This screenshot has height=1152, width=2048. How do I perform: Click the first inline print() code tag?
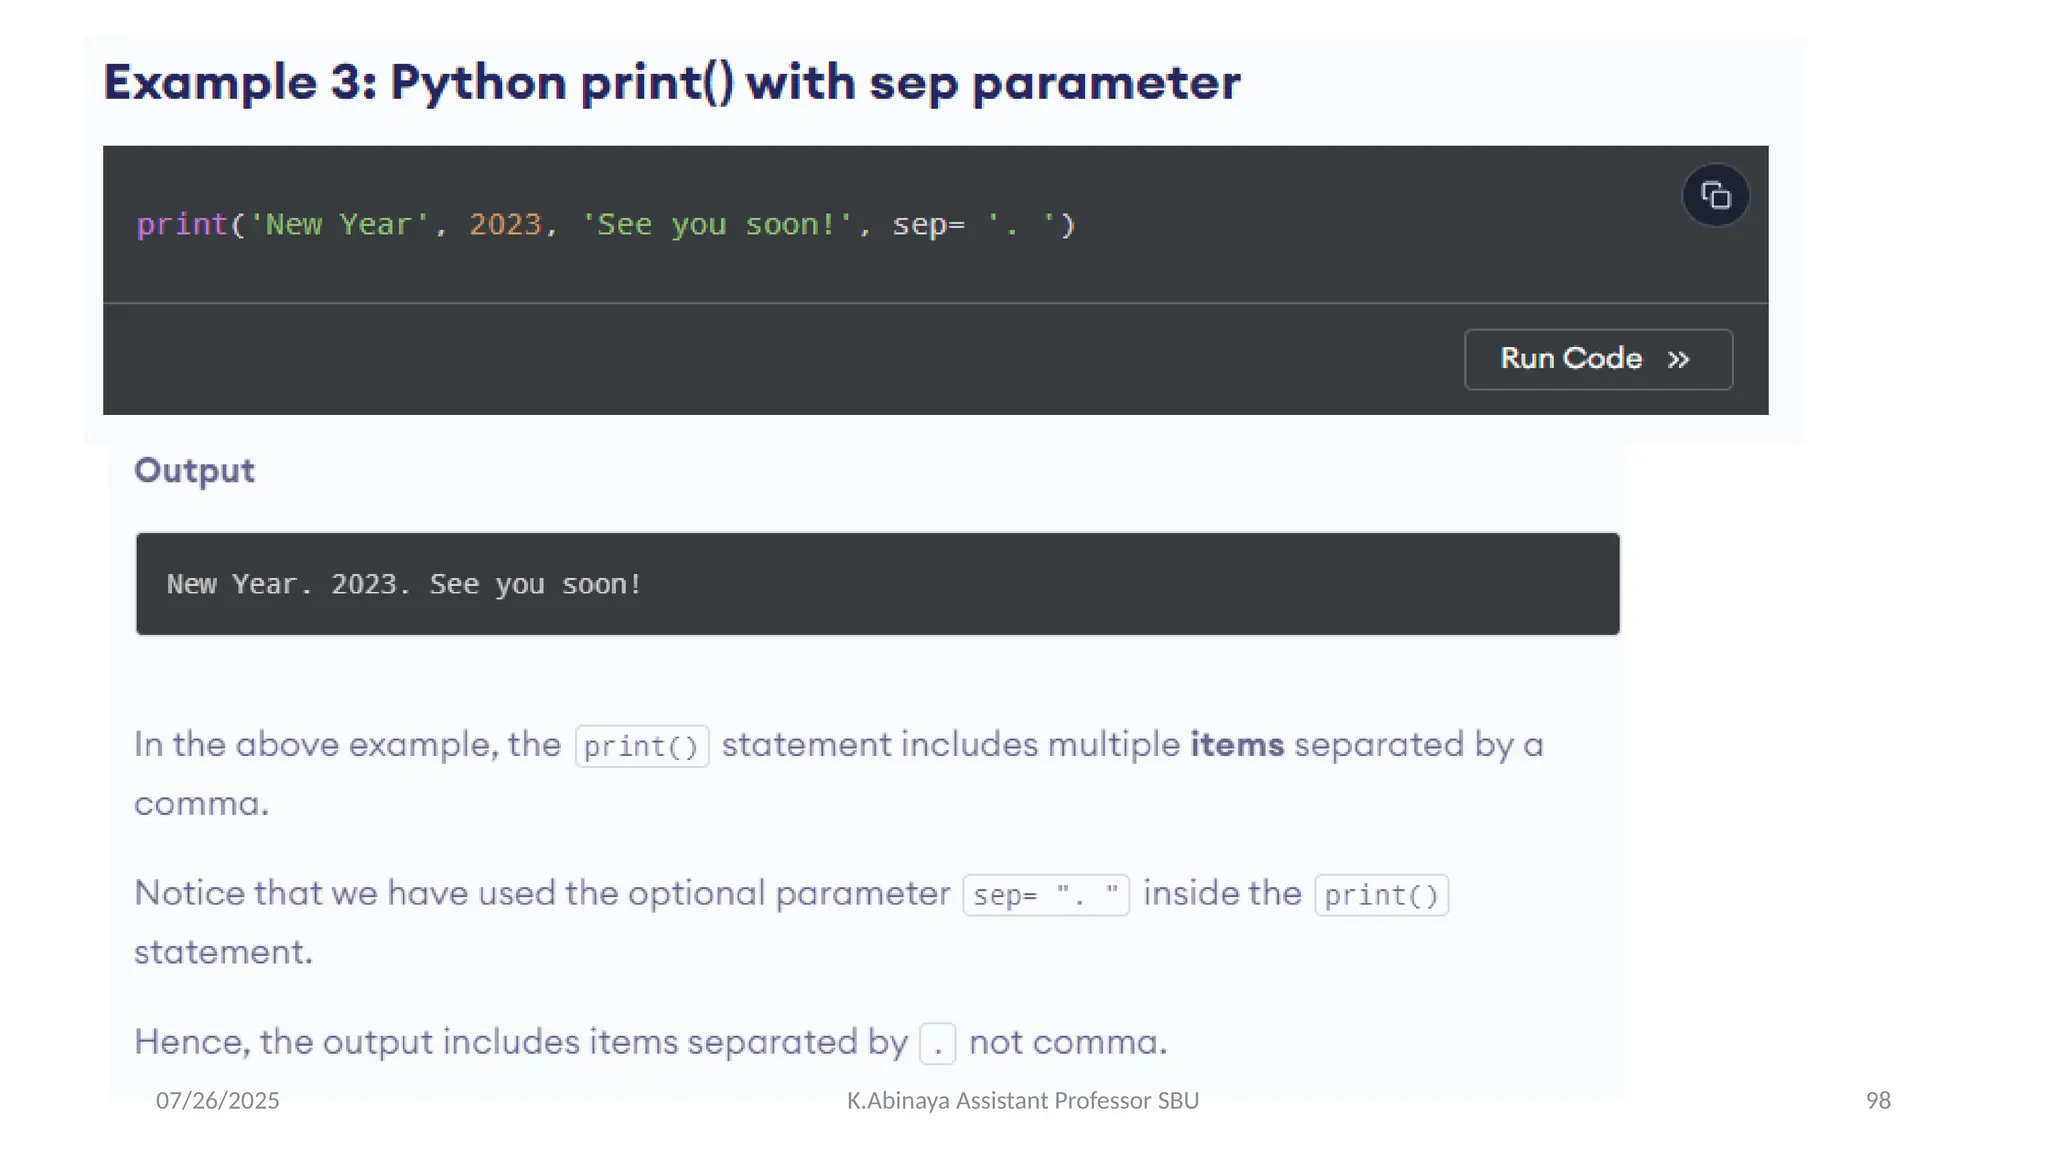click(641, 747)
